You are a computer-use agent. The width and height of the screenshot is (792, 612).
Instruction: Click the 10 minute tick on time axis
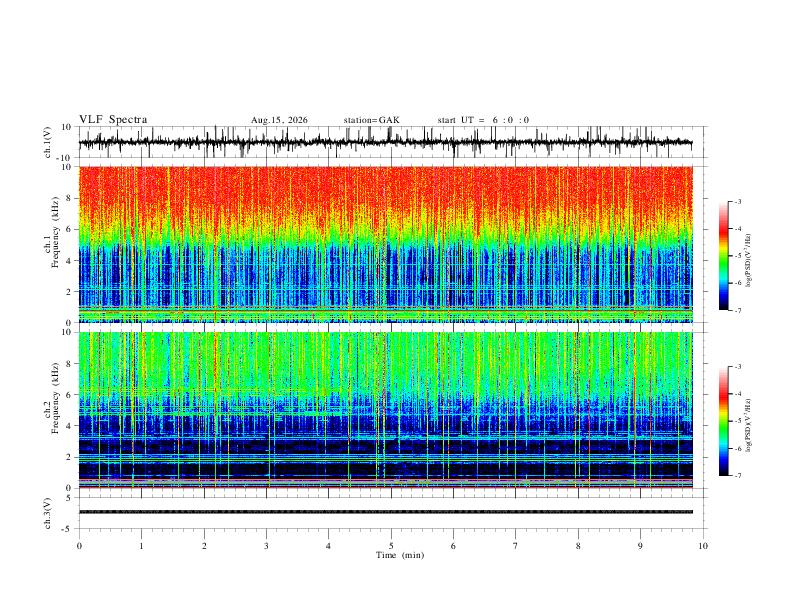(x=703, y=546)
